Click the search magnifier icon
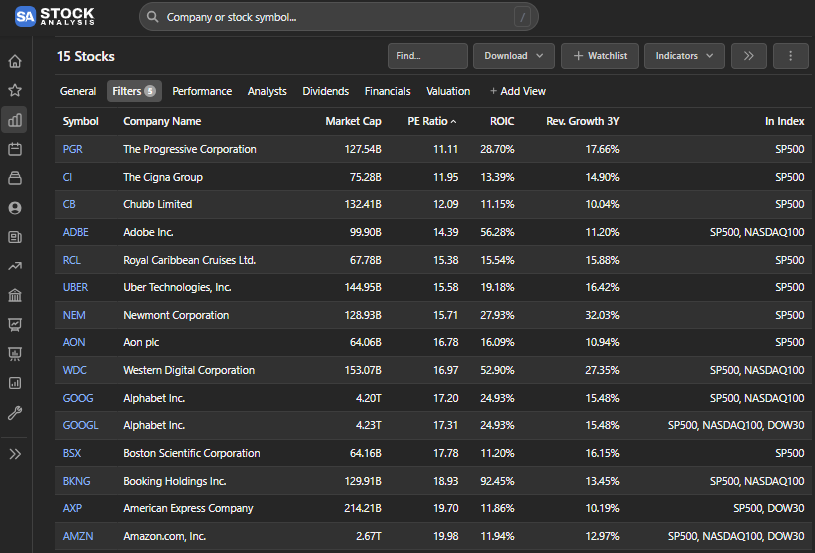The width and height of the screenshot is (815, 553). point(152,17)
